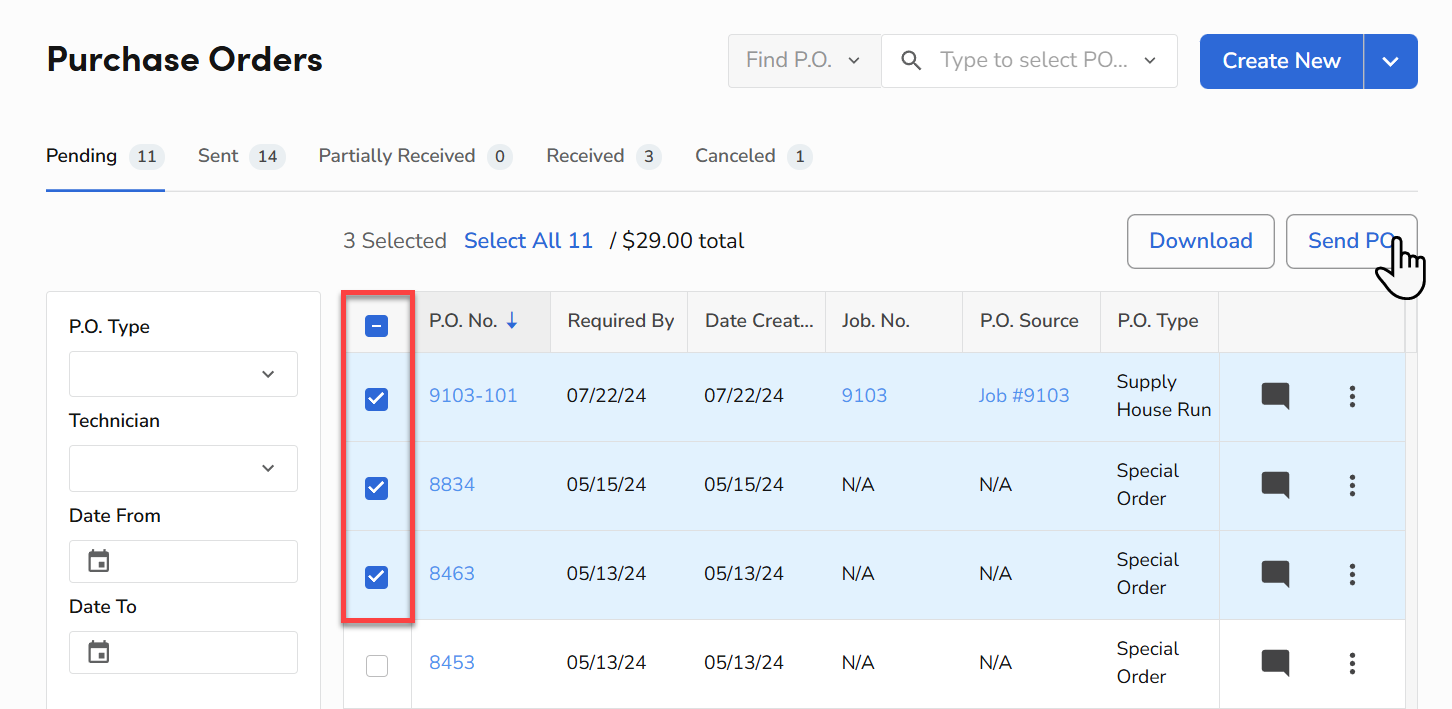Switch to the Canceled tab
This screenshot has width=1452, height=709.
pyautogui.click(x=736, y=156)
